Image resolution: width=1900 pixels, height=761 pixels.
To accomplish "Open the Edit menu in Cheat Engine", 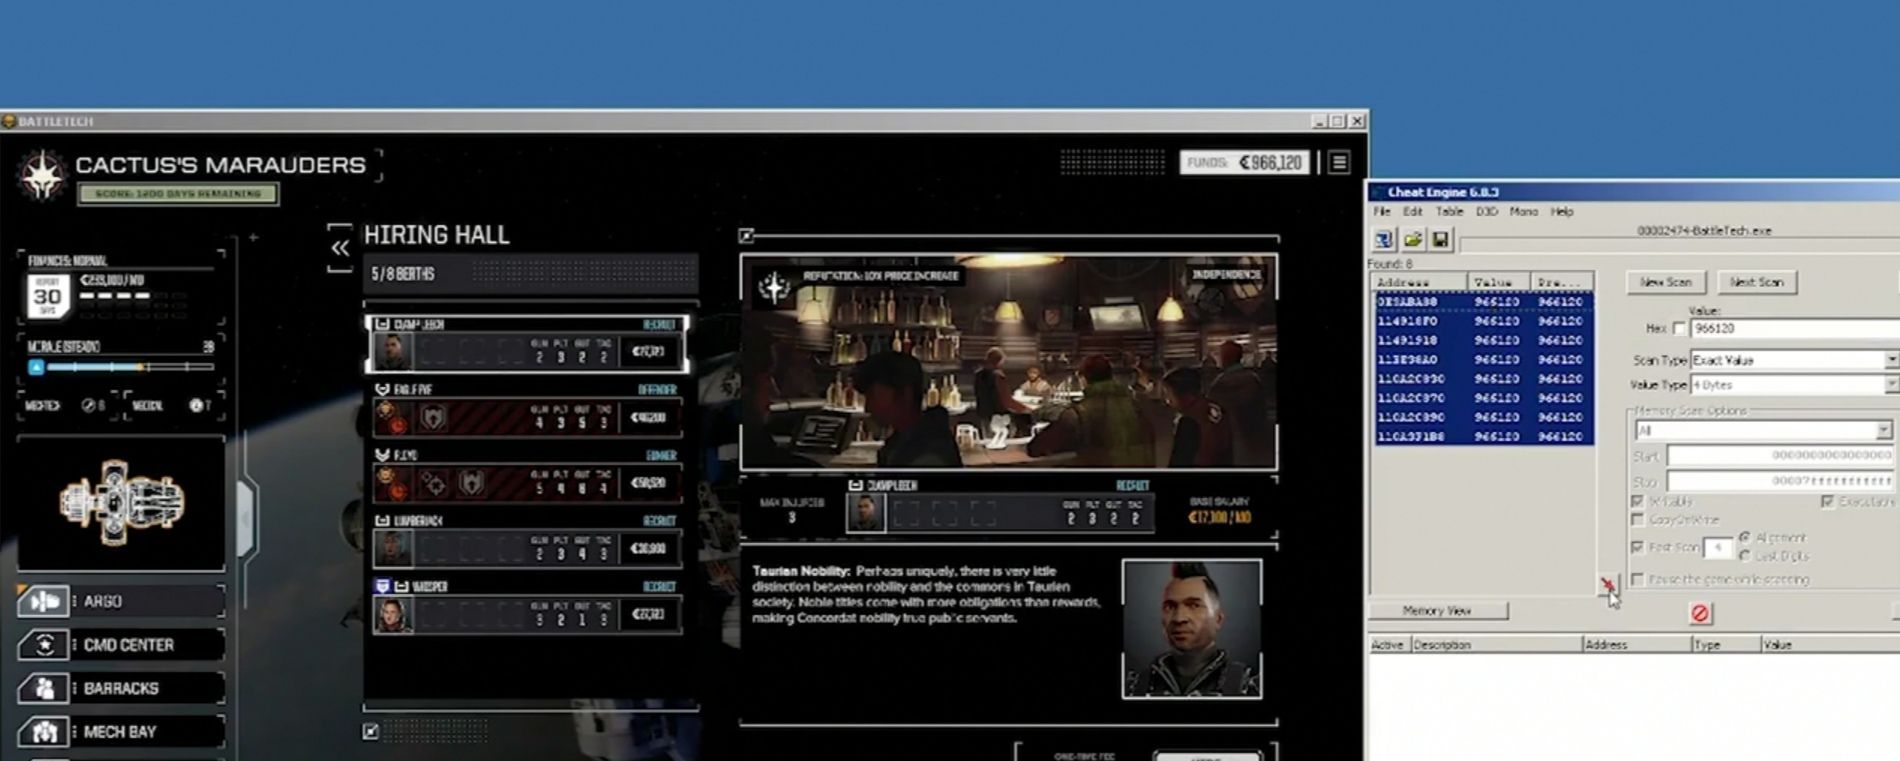I will 1412,212.
